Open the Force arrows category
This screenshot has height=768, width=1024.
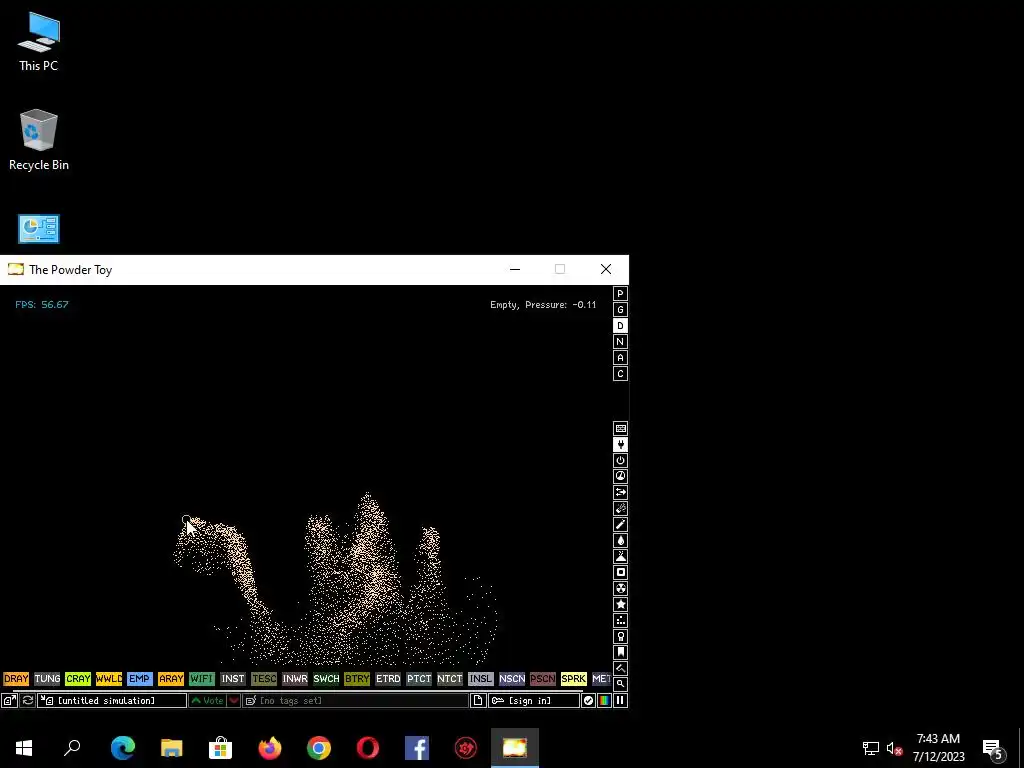pyautogui.click(x=620, y=492)
